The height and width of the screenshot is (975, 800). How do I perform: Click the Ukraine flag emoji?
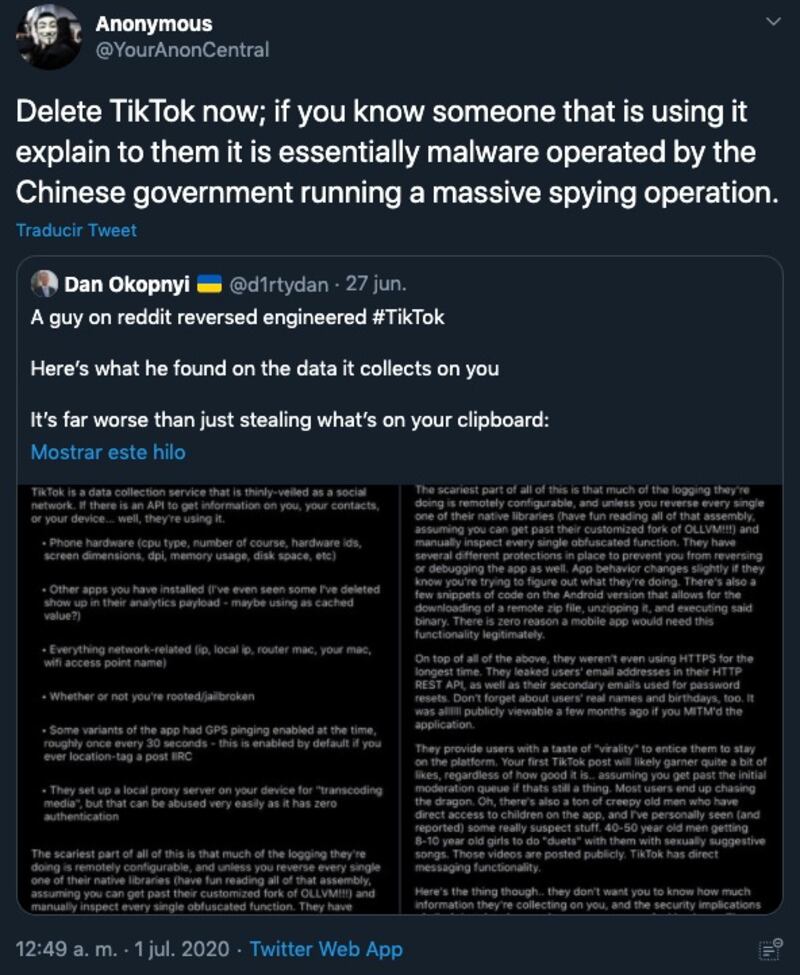click(x=208, y=286)
